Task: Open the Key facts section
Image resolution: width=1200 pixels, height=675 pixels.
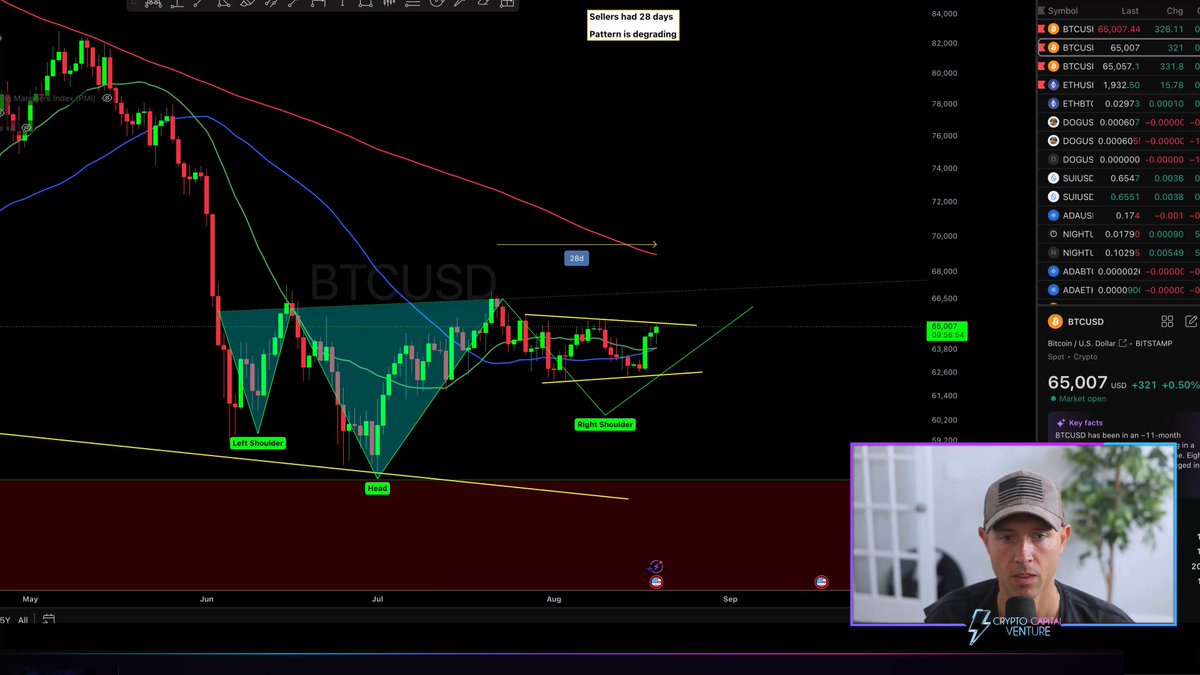Action: click(x=1085, y=423)
